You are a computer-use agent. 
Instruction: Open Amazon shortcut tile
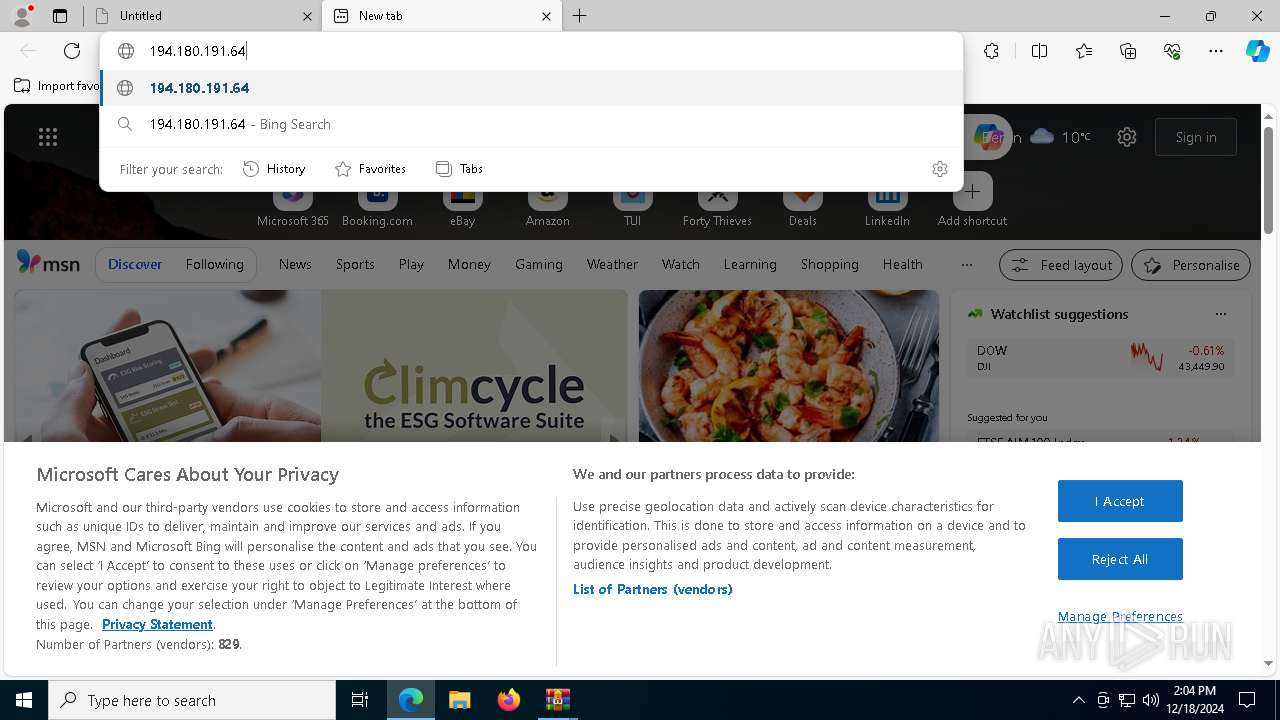click(x=547, y=204)
